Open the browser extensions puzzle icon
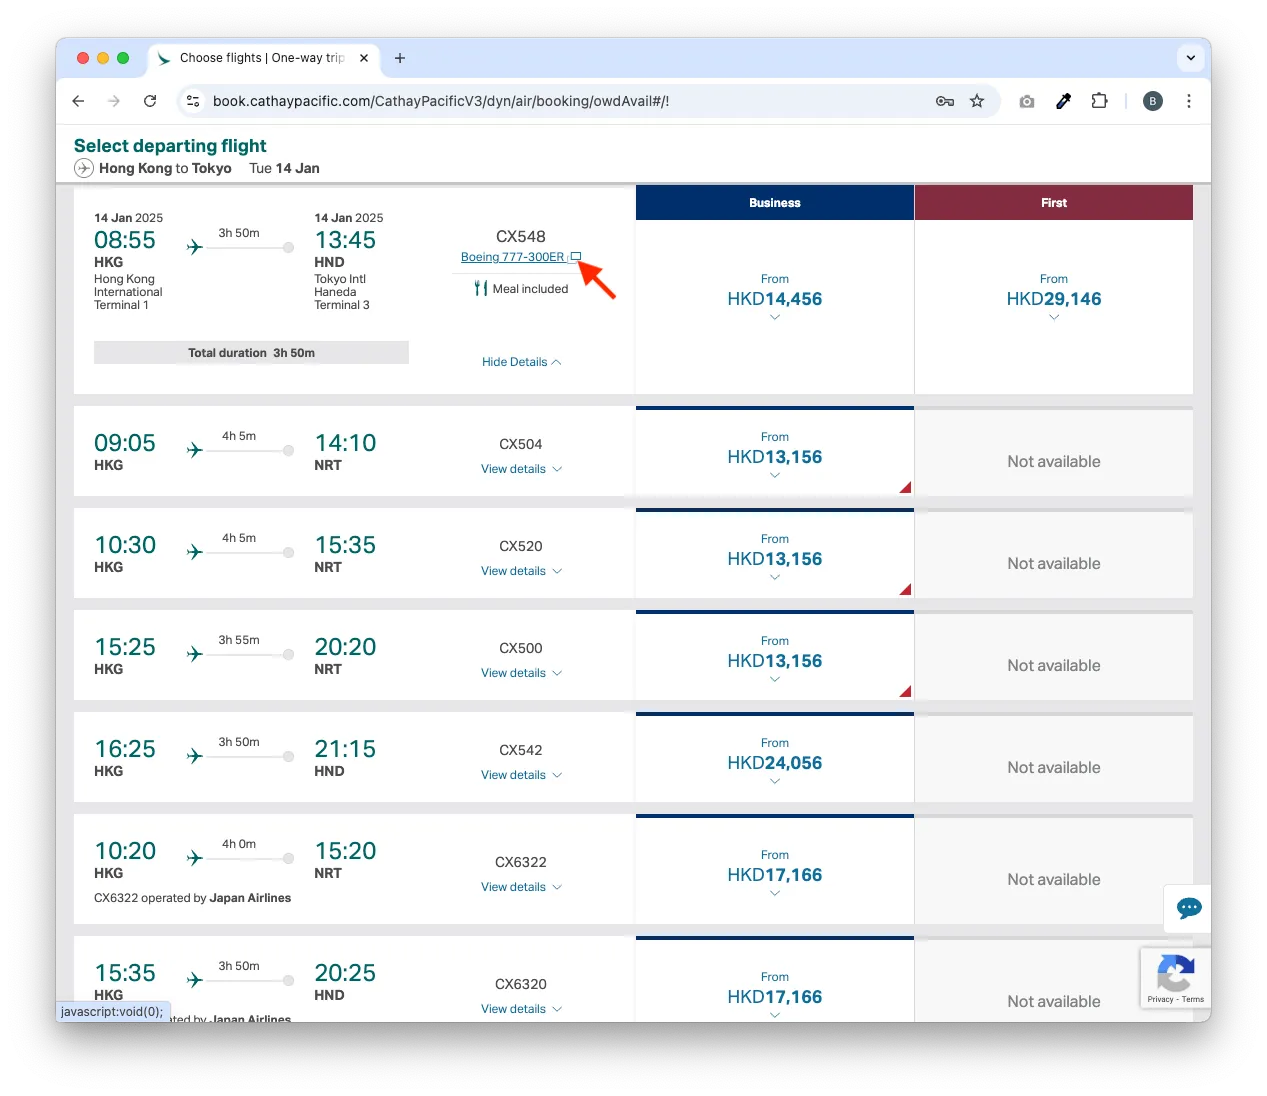The width and height of the screenshot is (1267, 1096). (1099, 101)
